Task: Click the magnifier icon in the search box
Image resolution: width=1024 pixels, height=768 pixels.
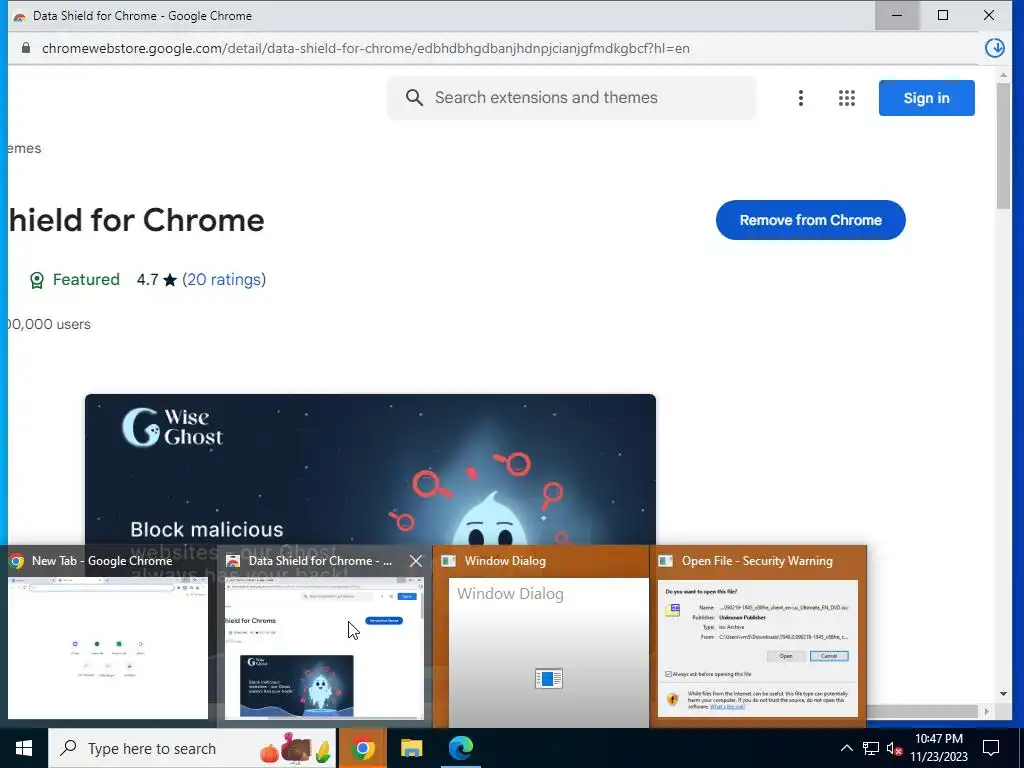Action: click(414, 98)
